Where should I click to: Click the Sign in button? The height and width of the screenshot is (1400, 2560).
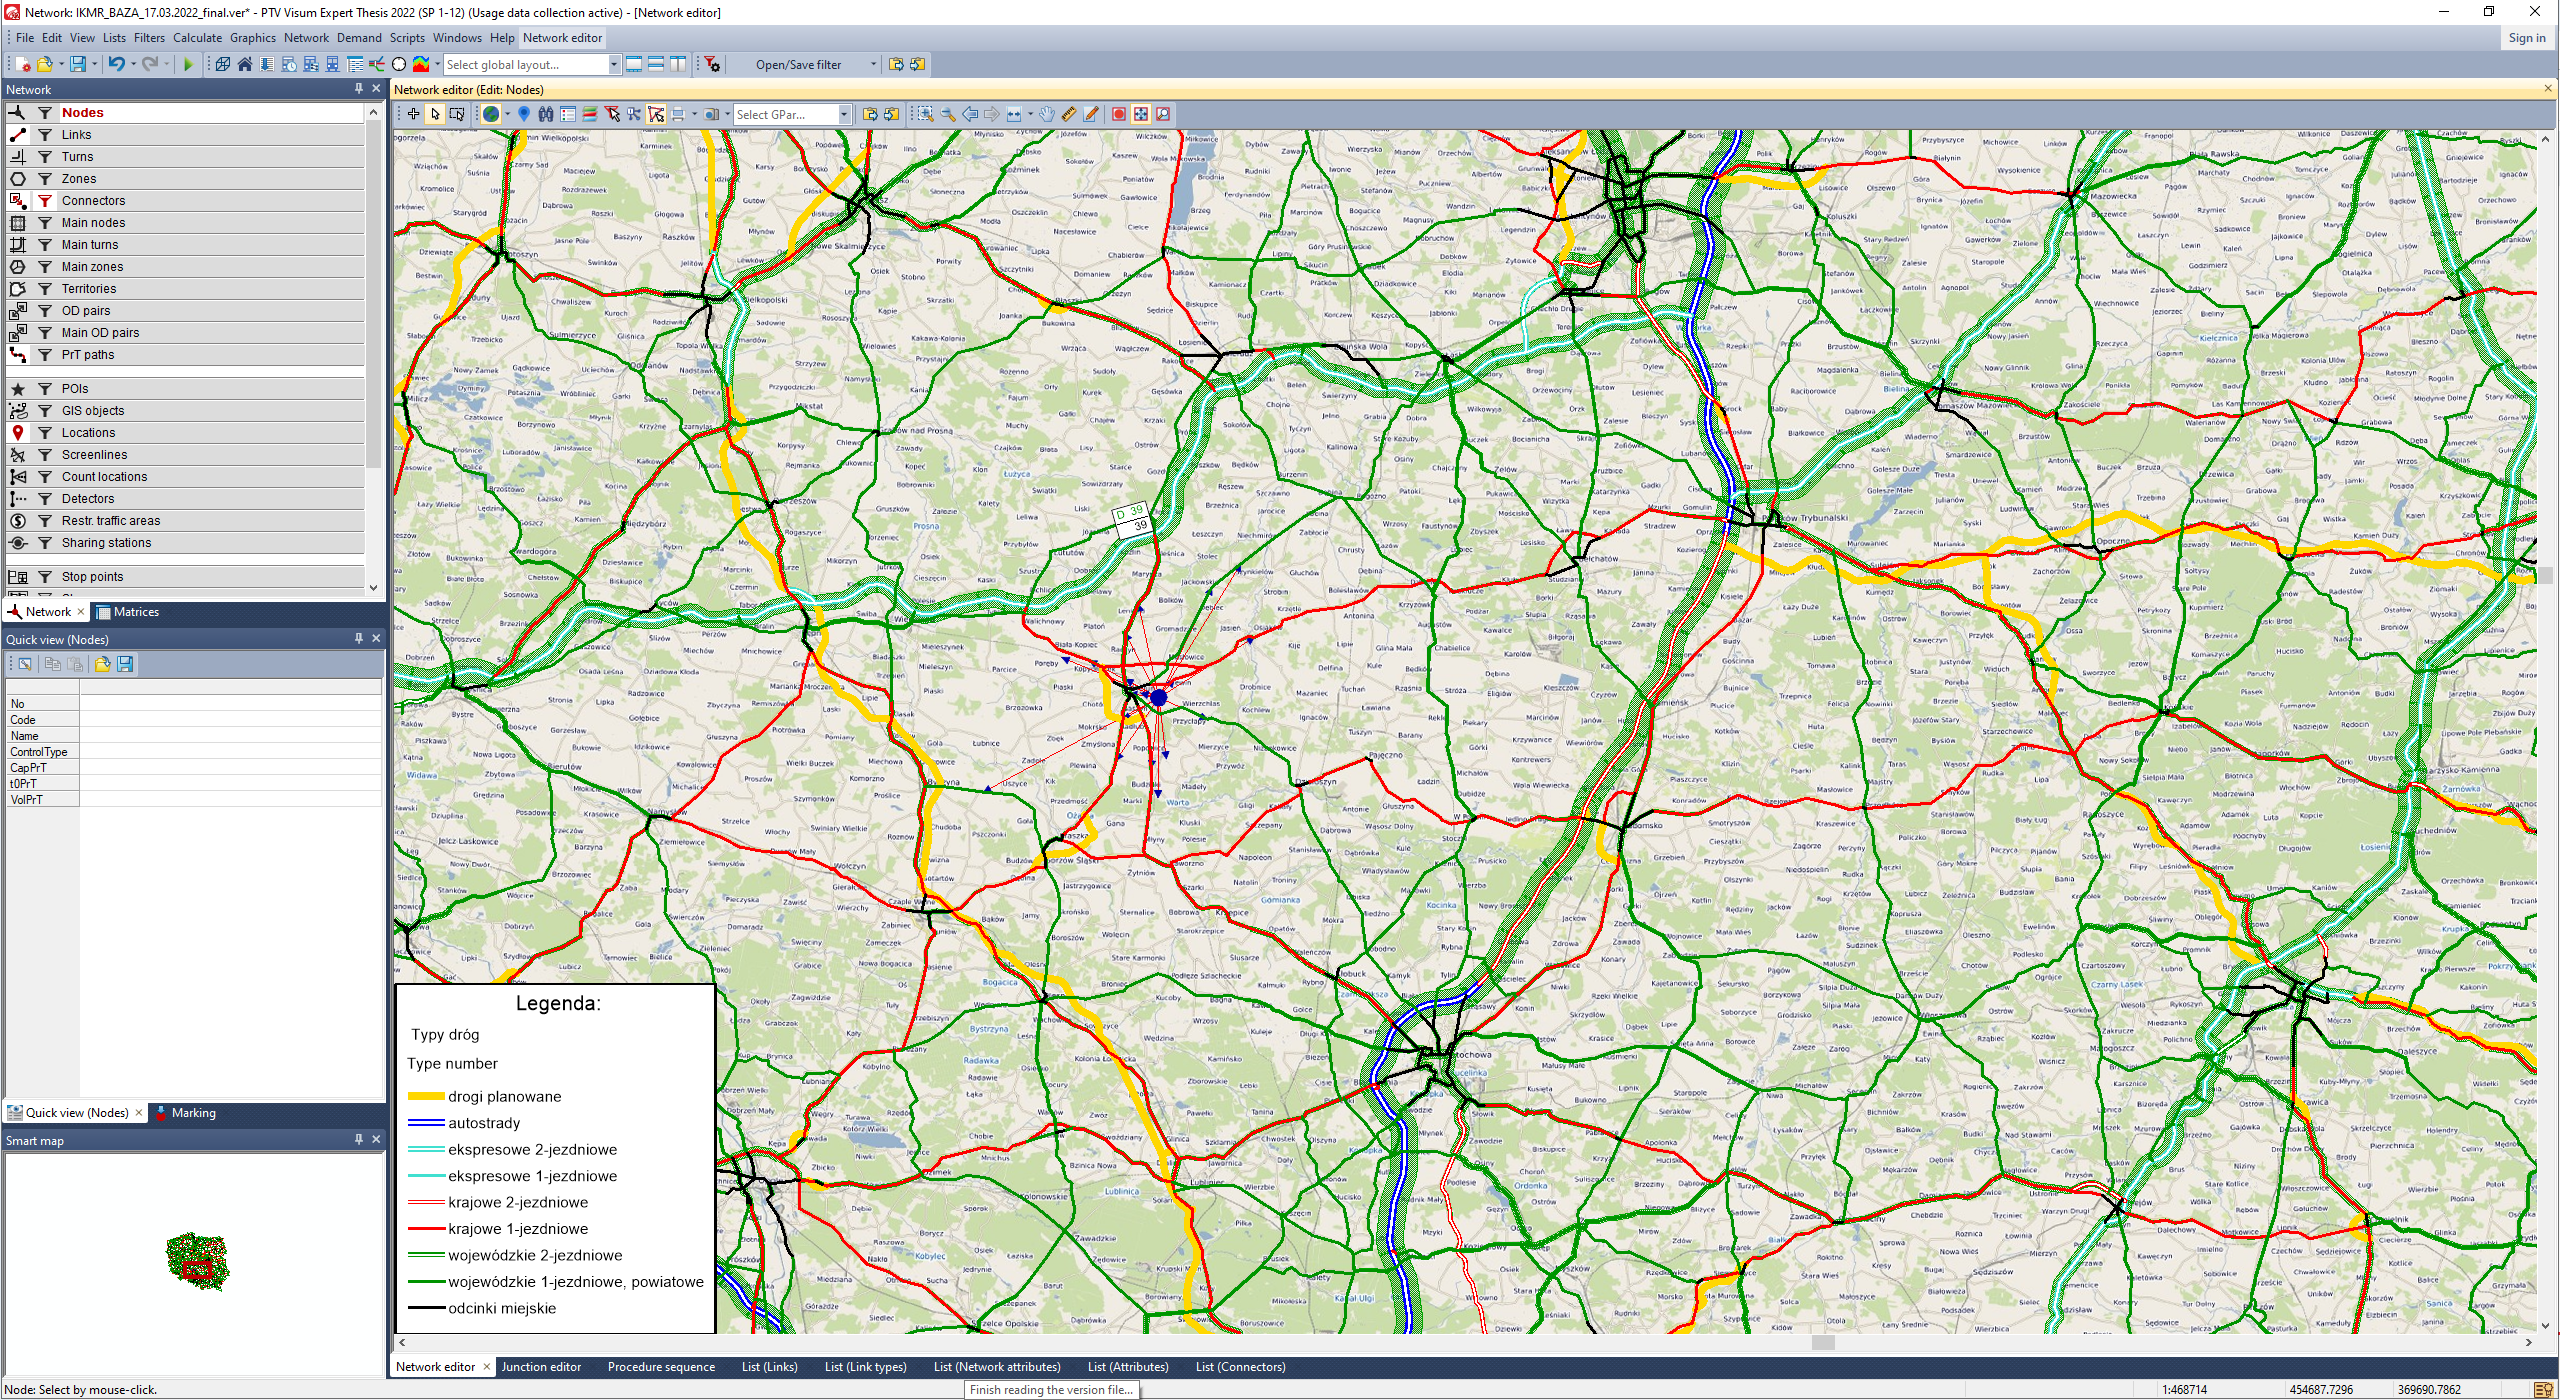coord(2527,38)
